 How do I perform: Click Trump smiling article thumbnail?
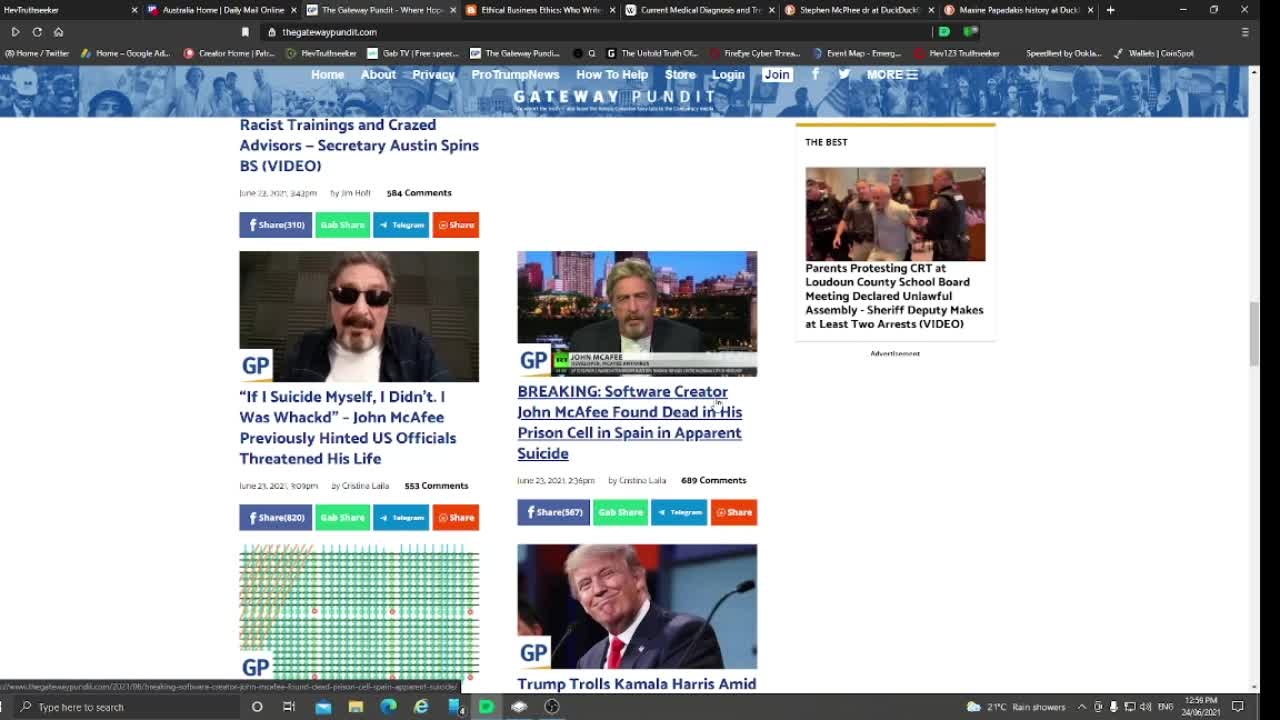click(x=637, y=606)
